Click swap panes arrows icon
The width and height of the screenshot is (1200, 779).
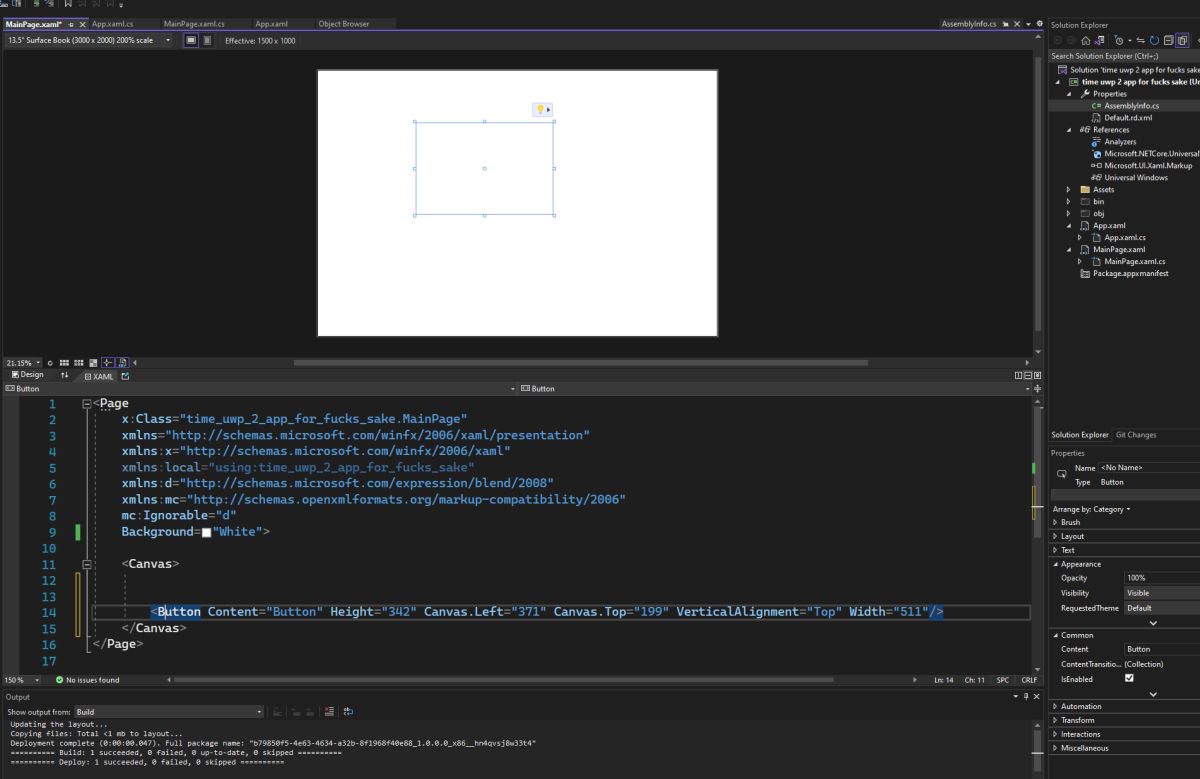pos(65,375)
